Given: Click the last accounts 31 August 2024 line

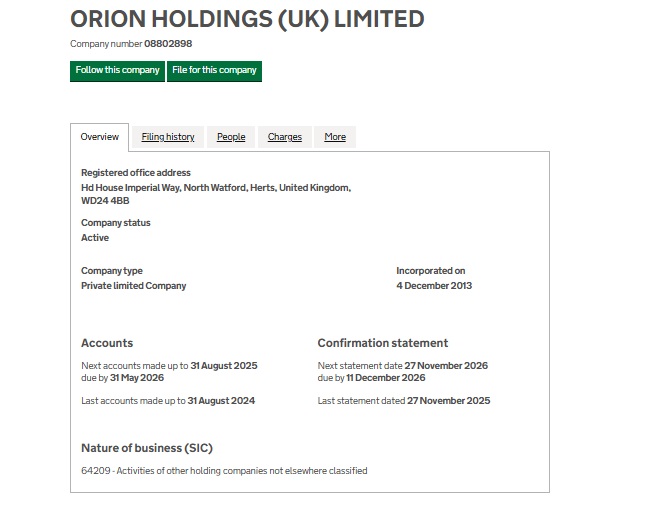Looking at the screenshot, I should coord(168,401).
